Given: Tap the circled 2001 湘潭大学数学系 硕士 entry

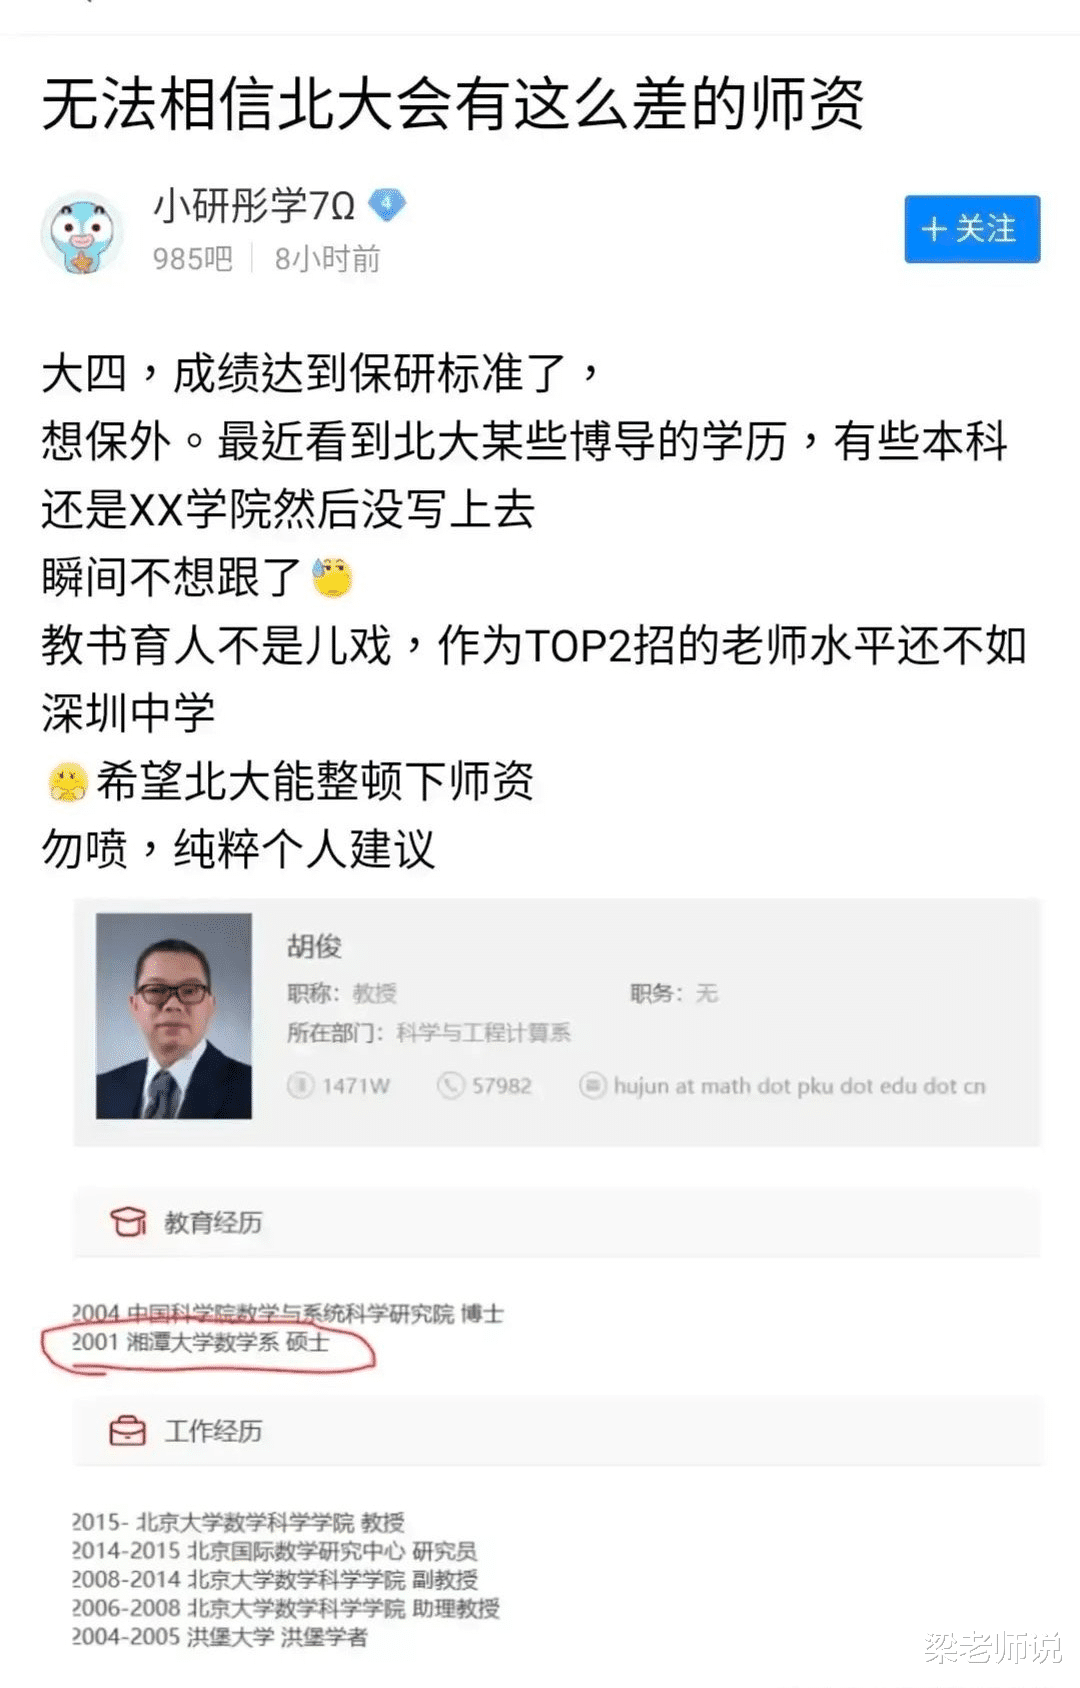Looking at the screenshot, I should [200, 1342].
